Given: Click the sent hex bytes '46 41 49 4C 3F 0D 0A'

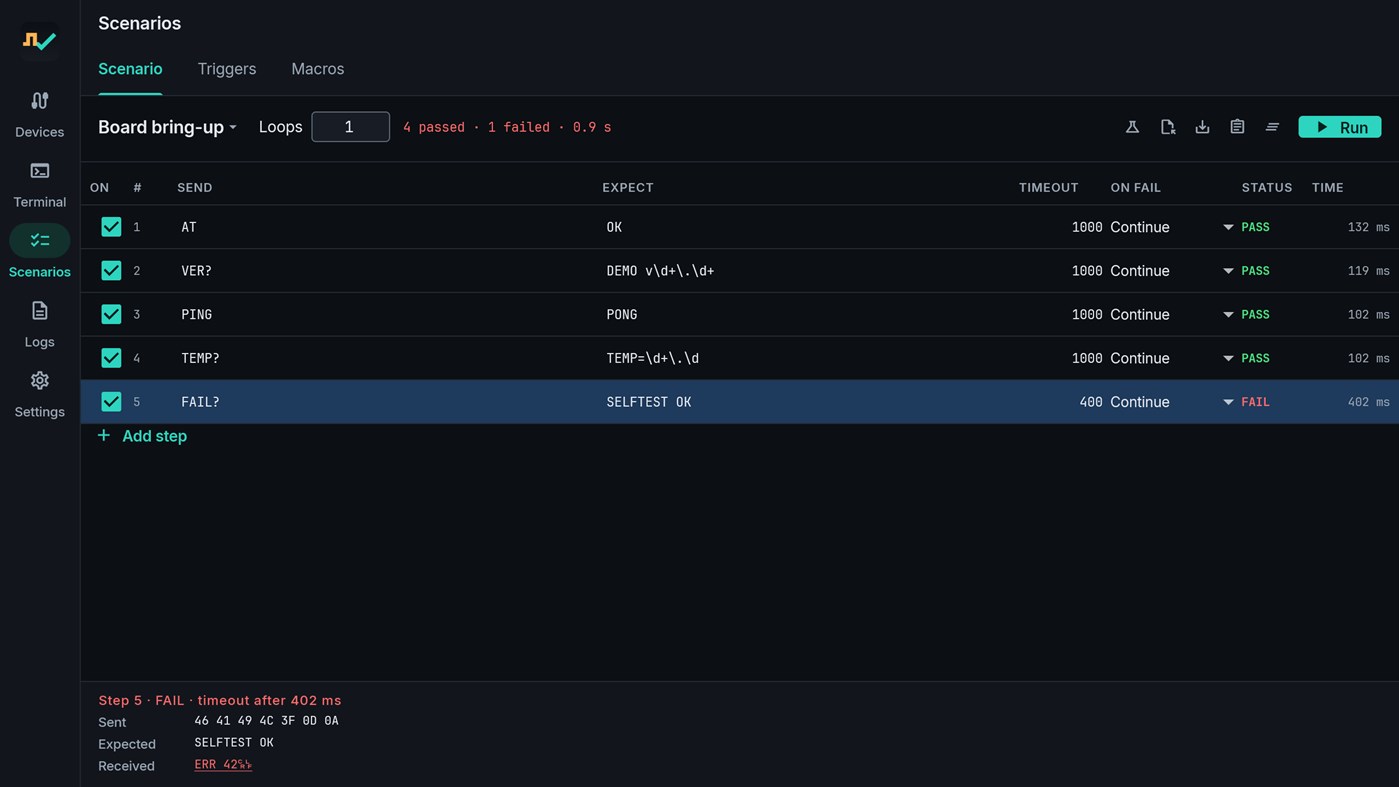Looking at the screenshot, I should 266,721.
